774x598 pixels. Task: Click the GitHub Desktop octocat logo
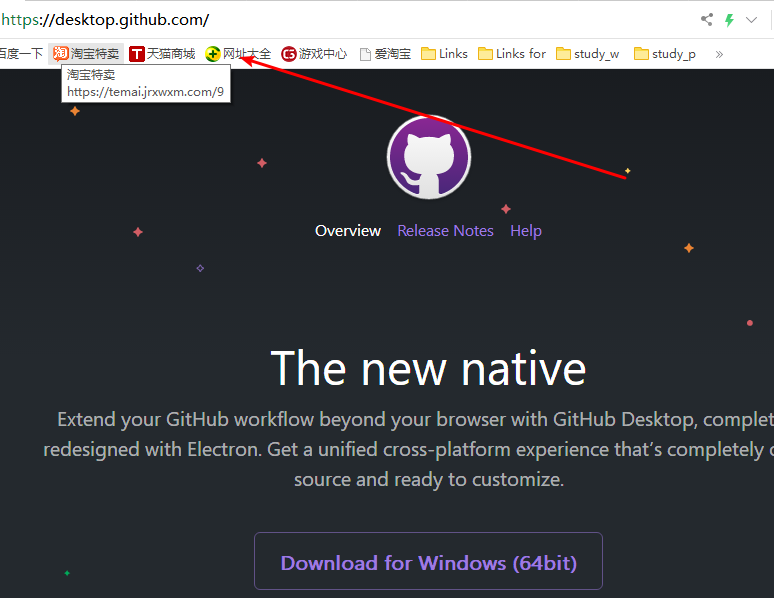pos(428,157)
